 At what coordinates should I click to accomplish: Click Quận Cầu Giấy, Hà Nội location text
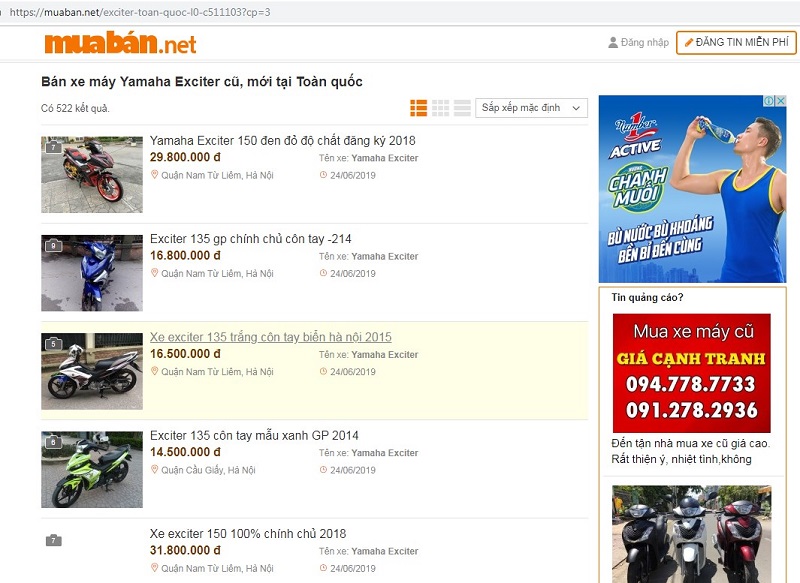tap(208, 470)
